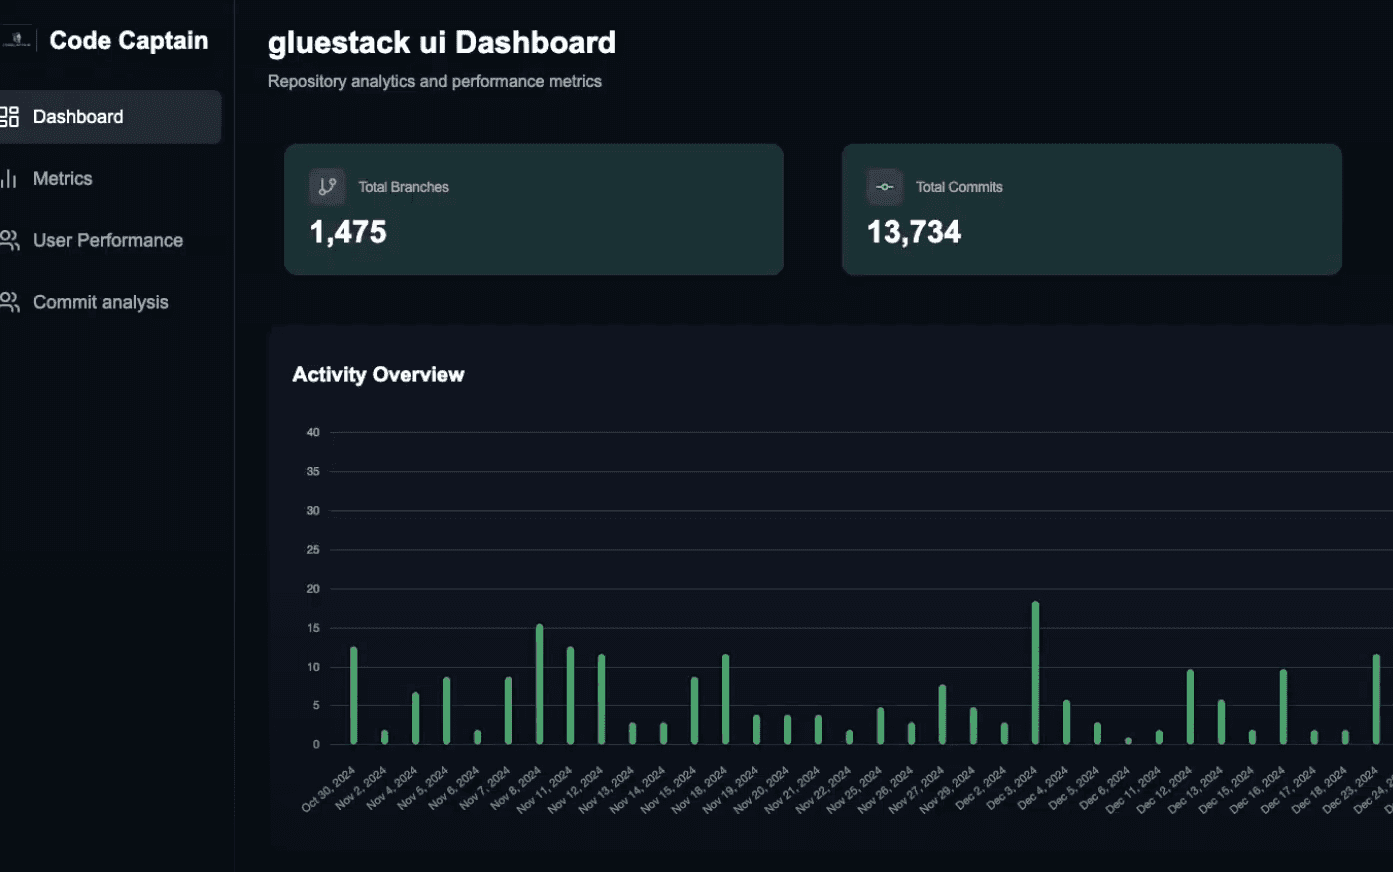The width and height of the screenshot is (1393, 872).
Task: Click the bar for Dec 23, 2024
Action: (1377, 699)
